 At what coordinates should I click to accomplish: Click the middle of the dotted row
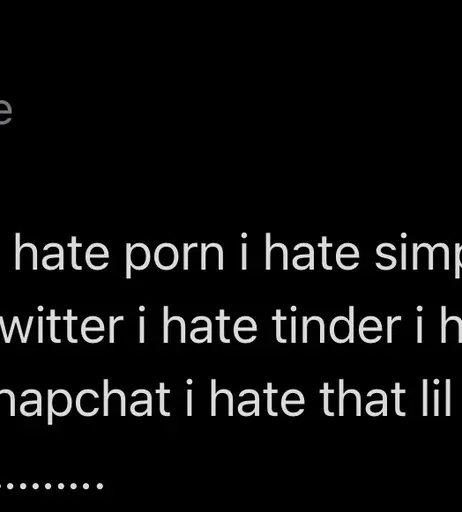[x=51, y=486]
